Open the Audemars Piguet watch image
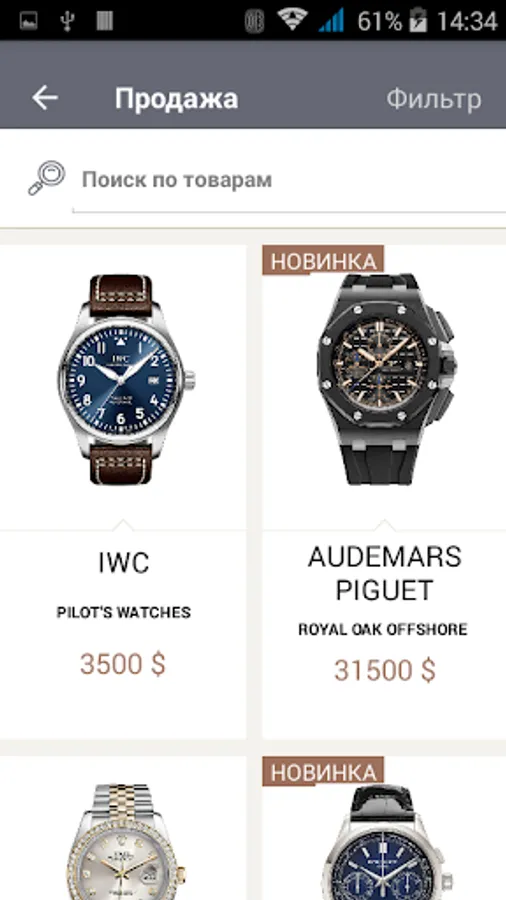Viewport: 506px width, 900px height. click(386, 379)
